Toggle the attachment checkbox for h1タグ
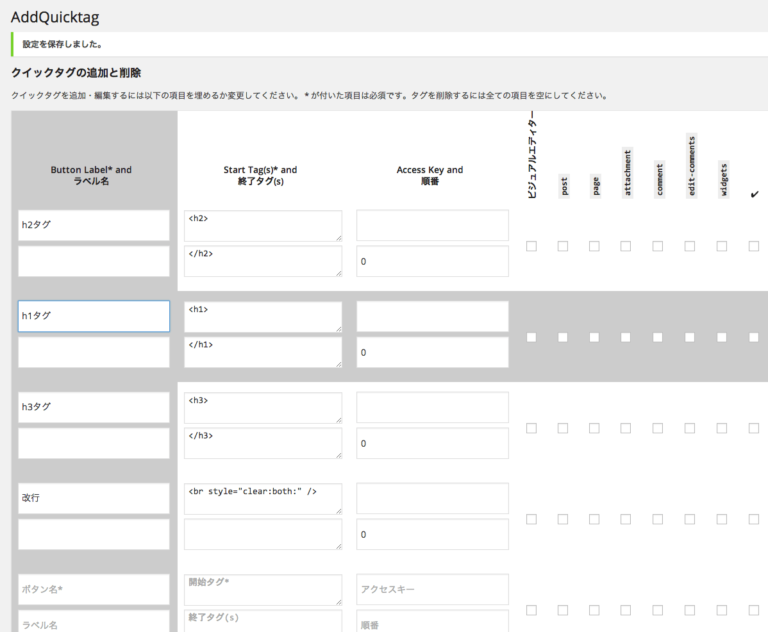Screen dimensions: 768x632 pos(625,337)
